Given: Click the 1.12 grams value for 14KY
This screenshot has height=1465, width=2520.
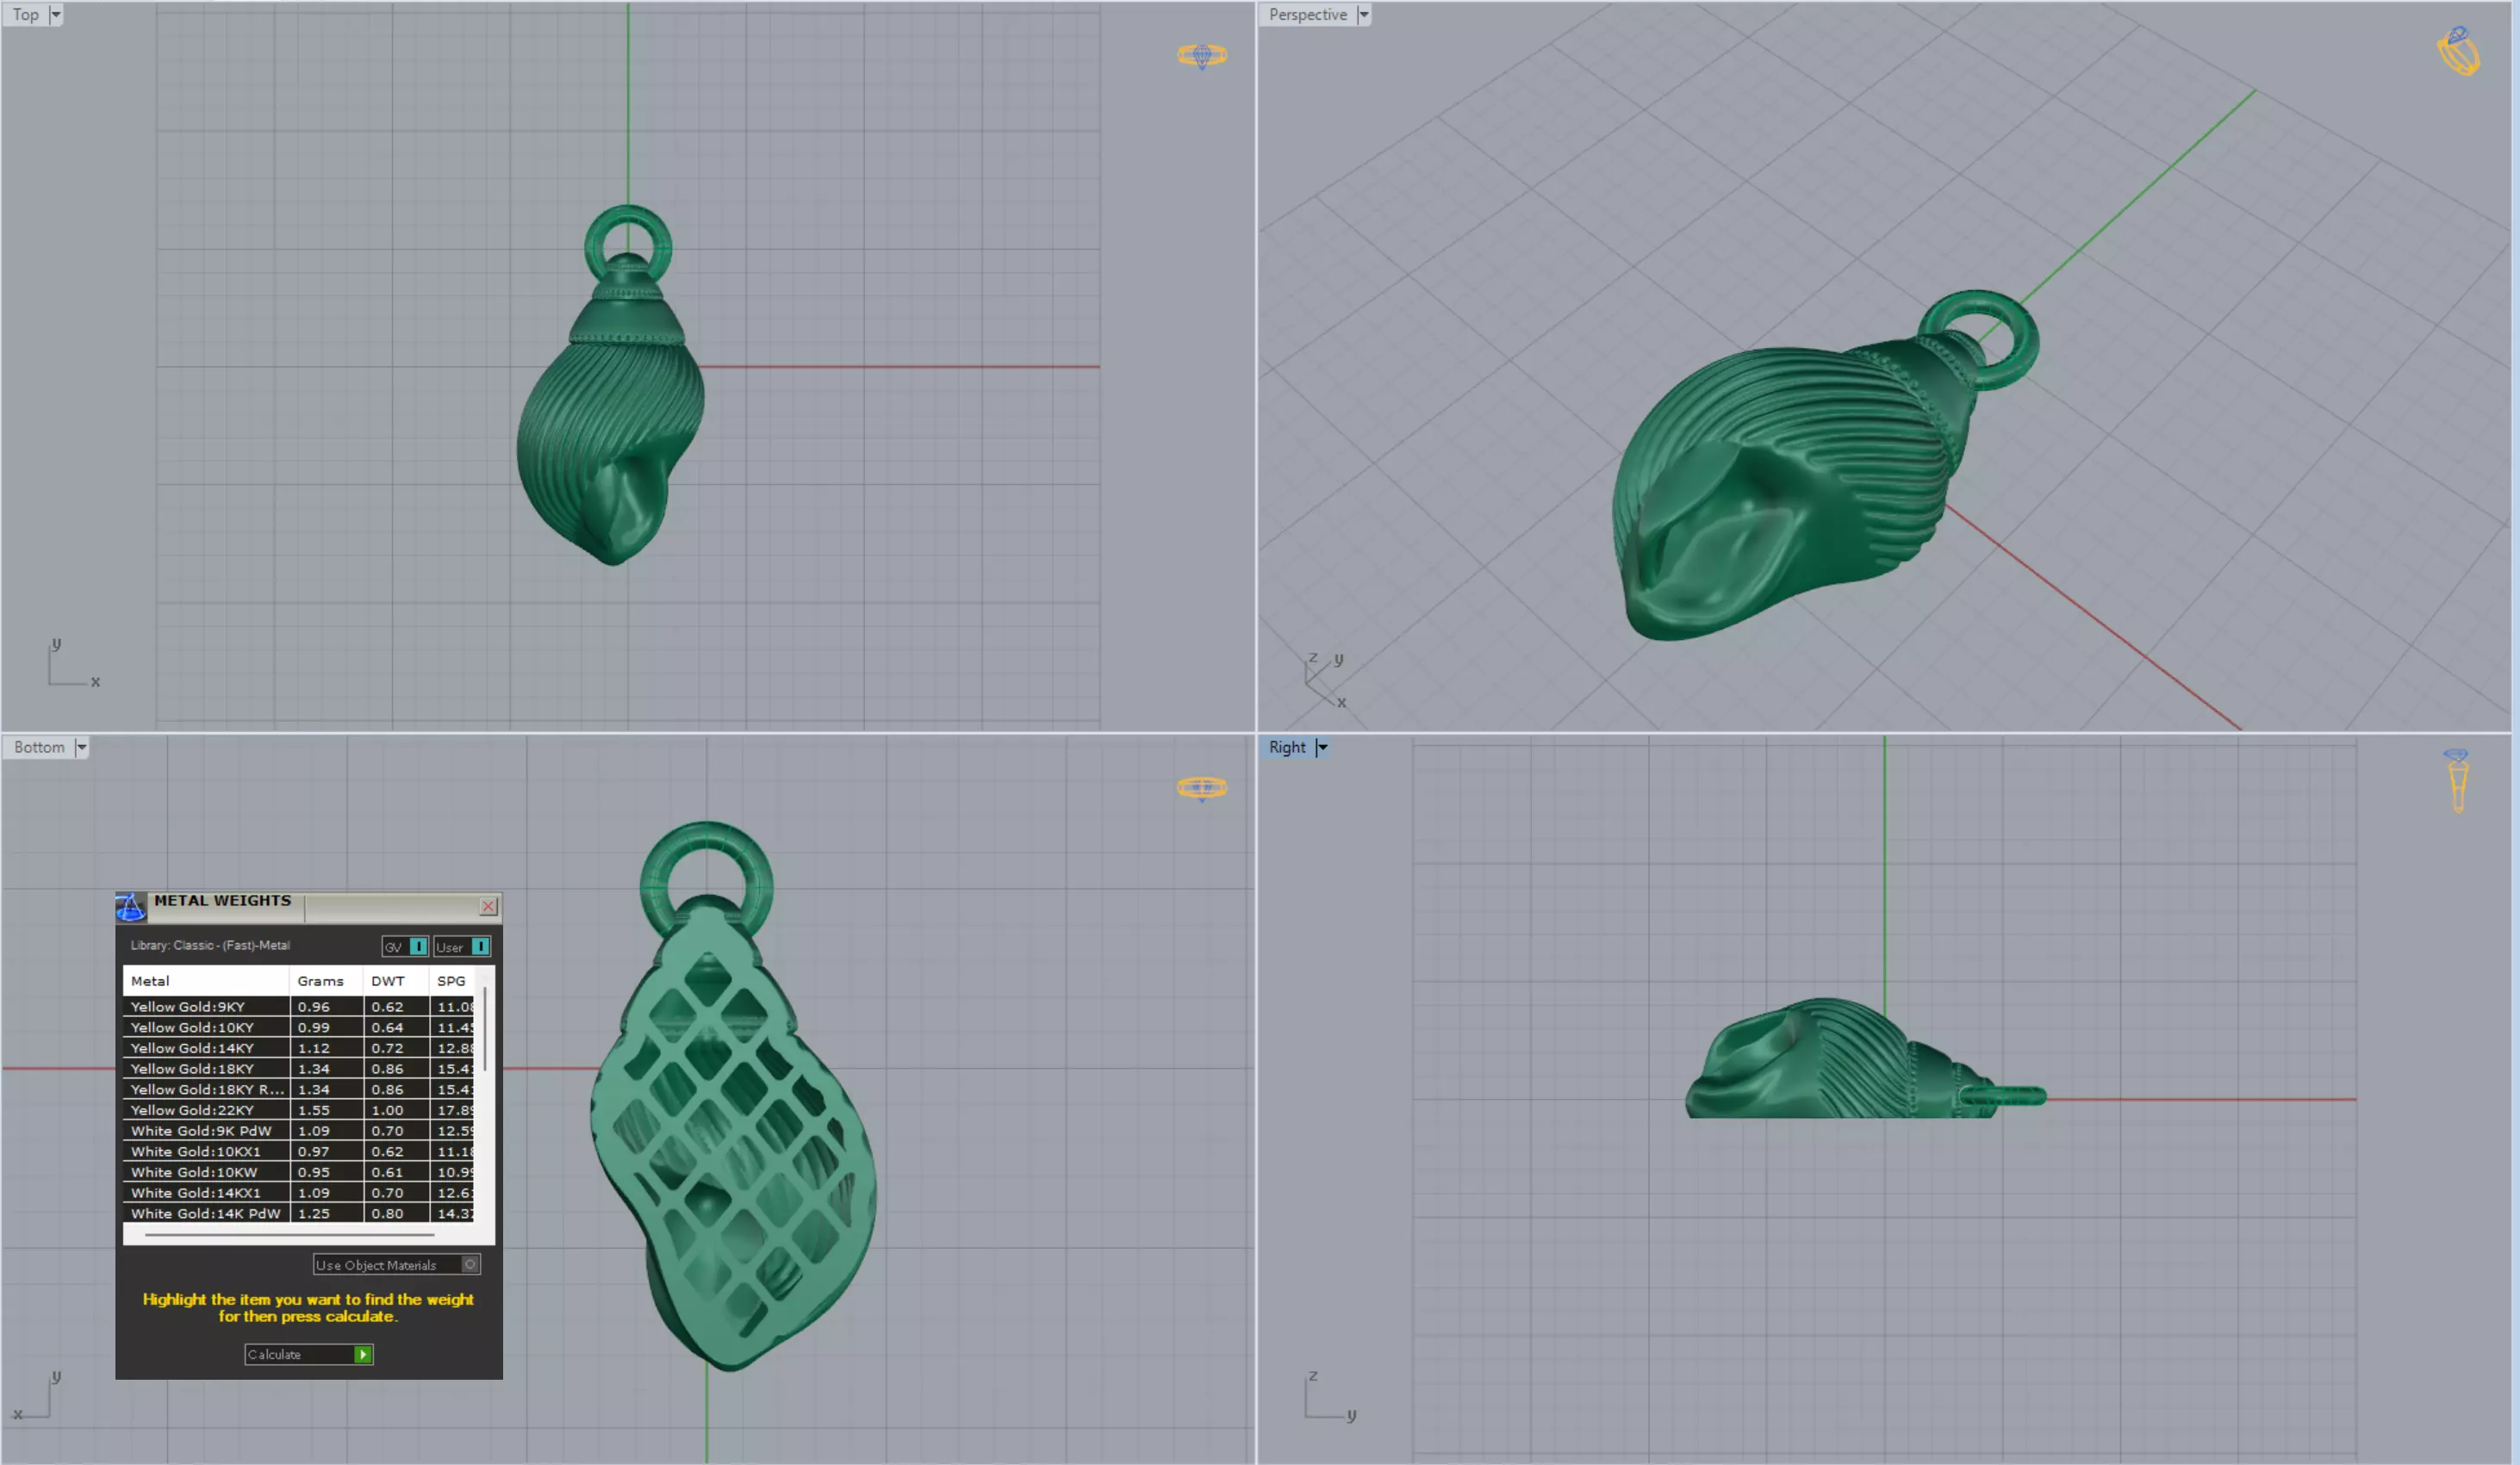Looking at the screenshot, I should [314, 1048].
